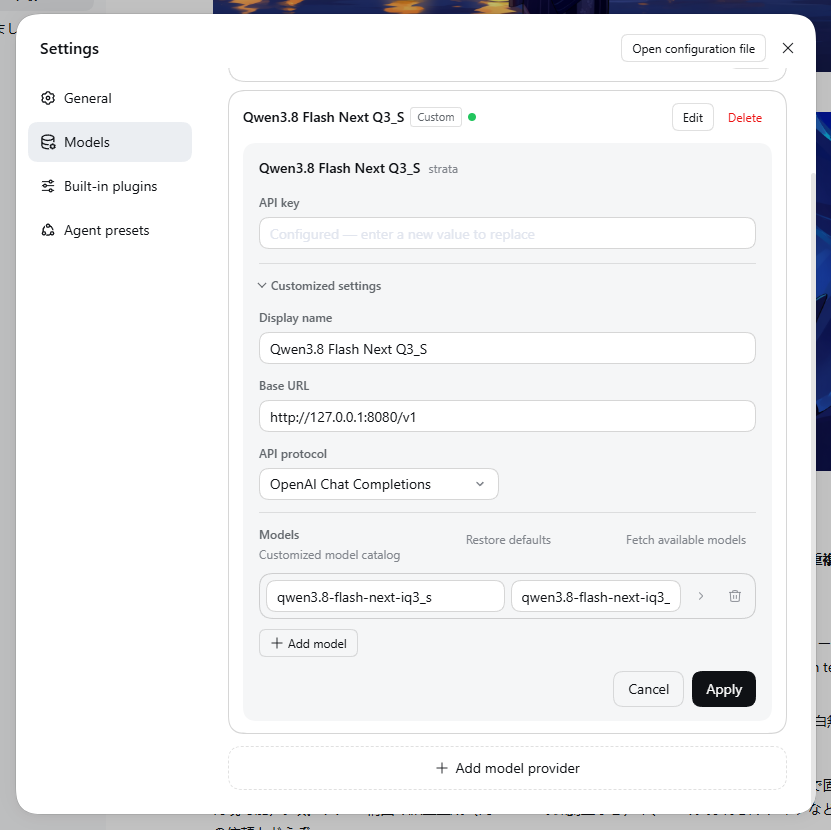Click Add model button
831x830 pixels.
(308, 643)
